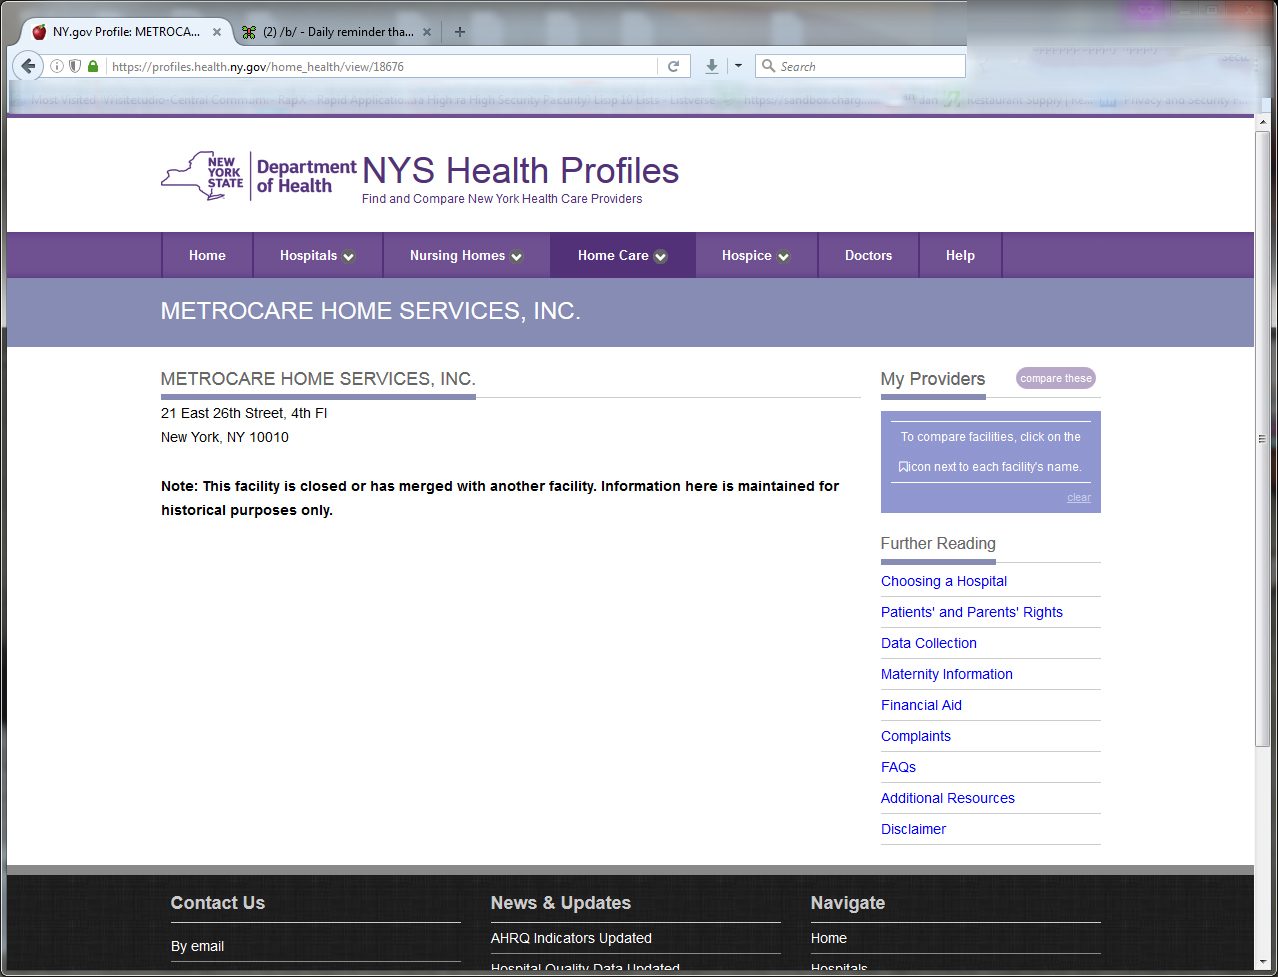This screenshot has height=977, width=1278.
Task: Open the Financial Aid link
Action: (921, 705)
